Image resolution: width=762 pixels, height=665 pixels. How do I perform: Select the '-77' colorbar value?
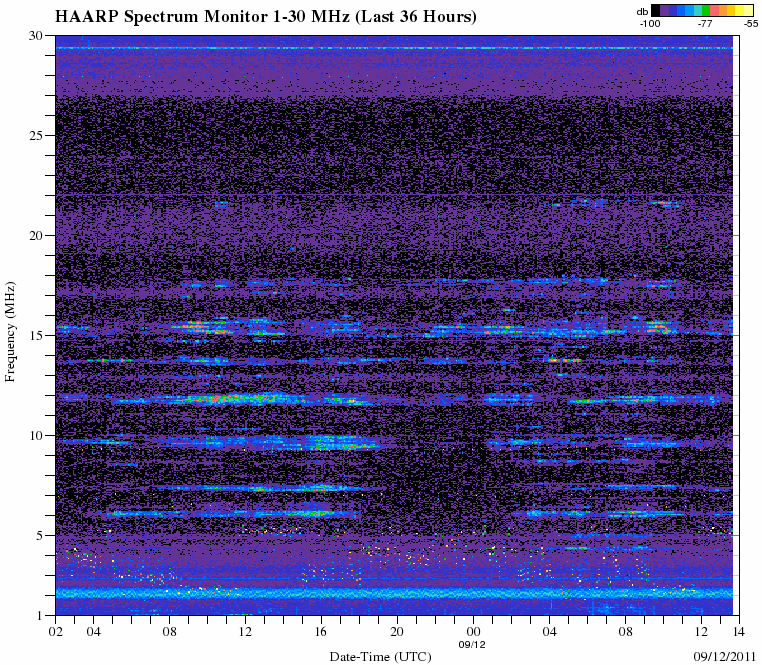(705, 23)
